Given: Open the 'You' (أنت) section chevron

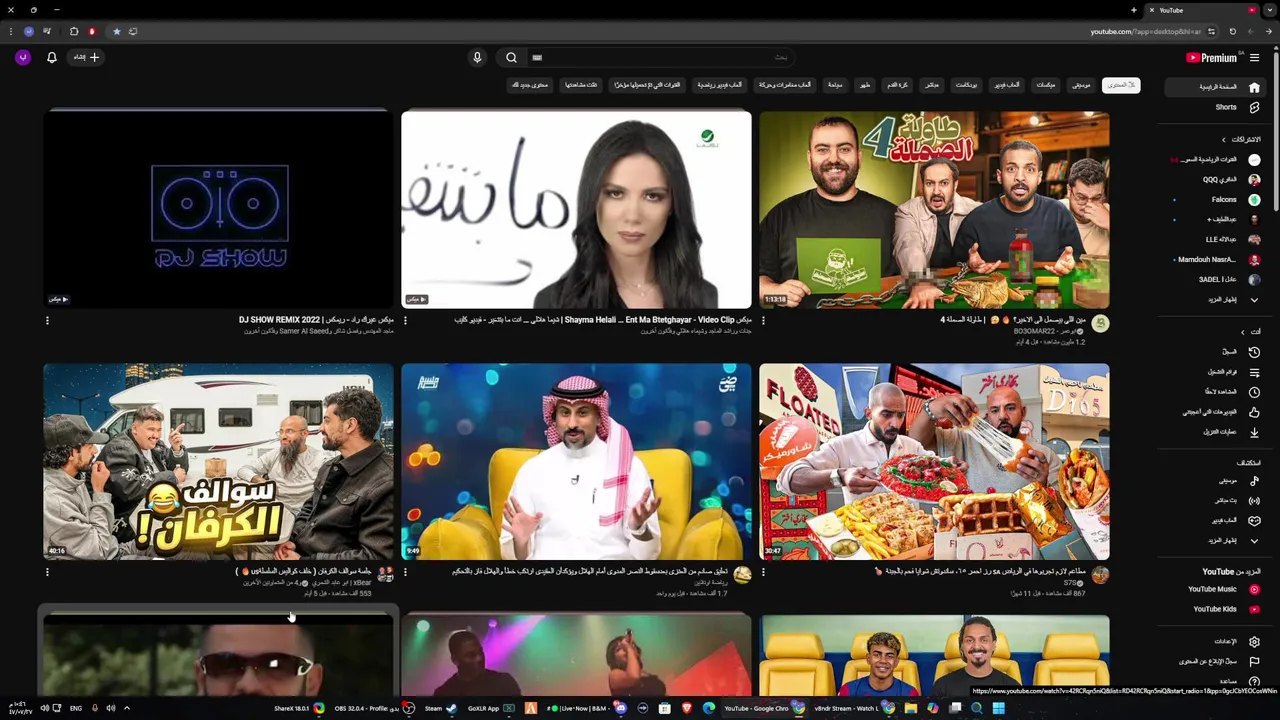Looking at the screenshot, I should (x=1243, y=332).
